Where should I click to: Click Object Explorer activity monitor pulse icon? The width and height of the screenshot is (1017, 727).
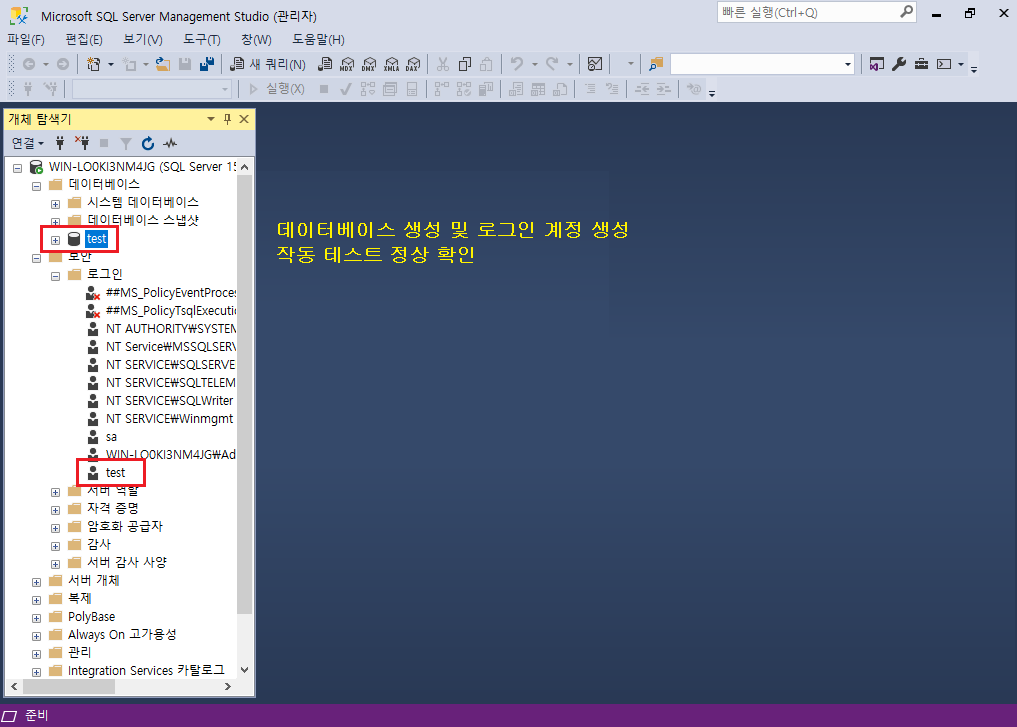(170, 143)
